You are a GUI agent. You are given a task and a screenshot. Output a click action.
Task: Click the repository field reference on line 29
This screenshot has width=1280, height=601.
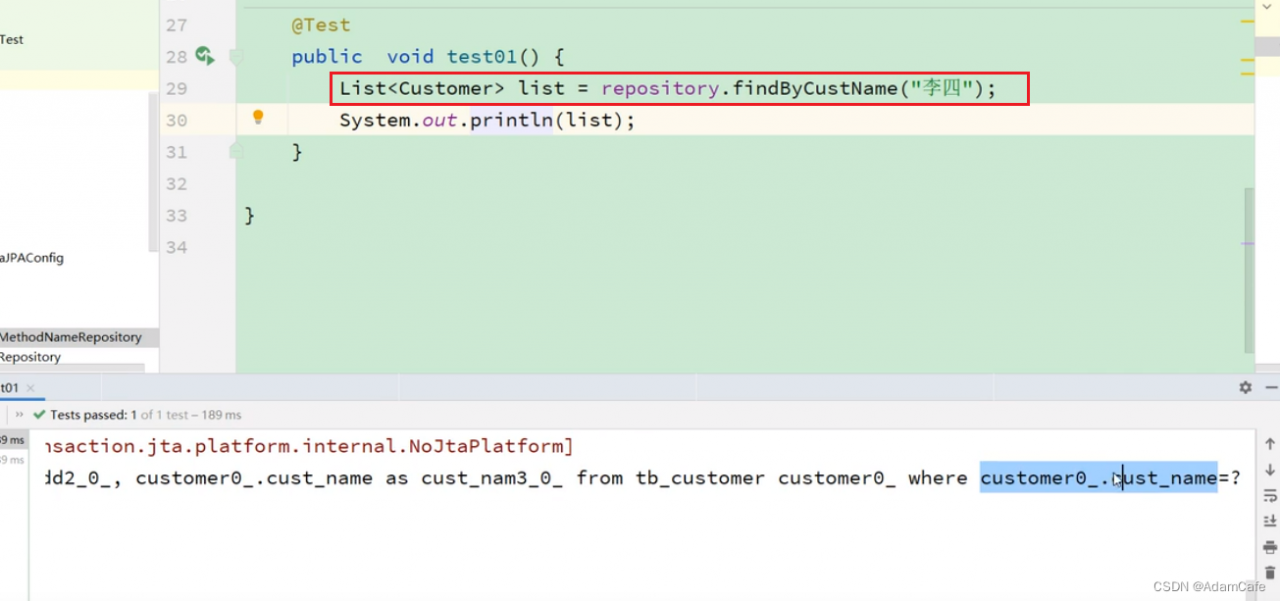660,88
